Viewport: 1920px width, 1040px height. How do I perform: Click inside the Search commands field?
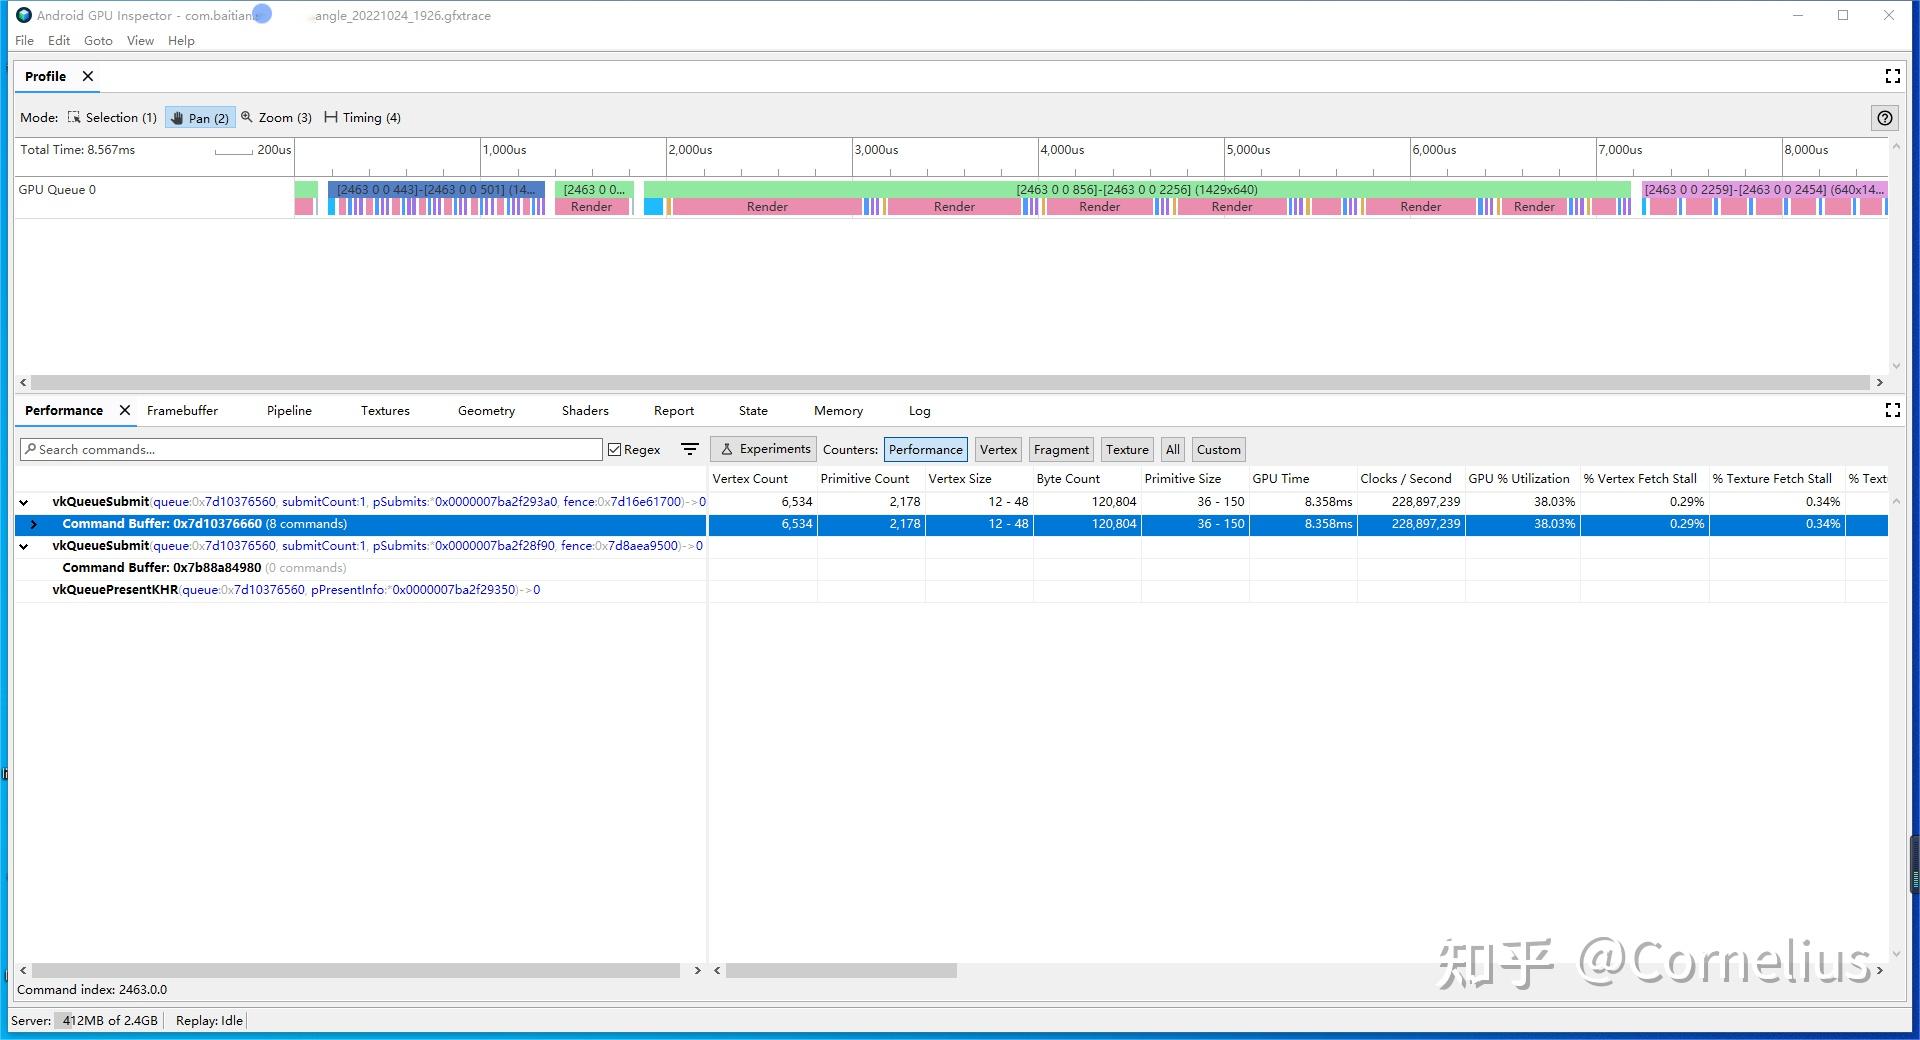[x=310, y=449]
